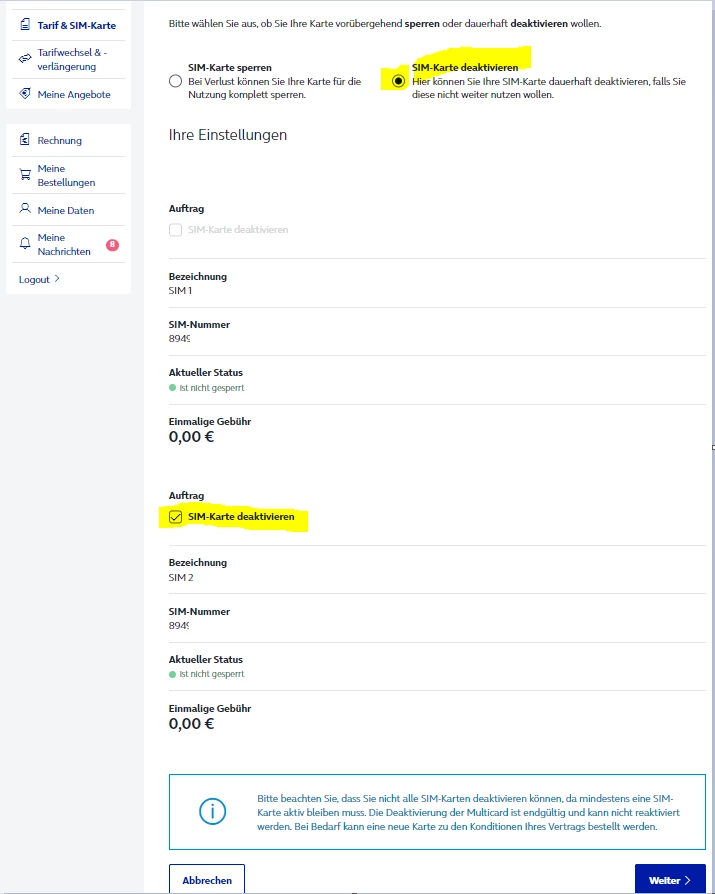
Task: Open Meine Bestellungen in sidebar
Action: click(68, 176)
